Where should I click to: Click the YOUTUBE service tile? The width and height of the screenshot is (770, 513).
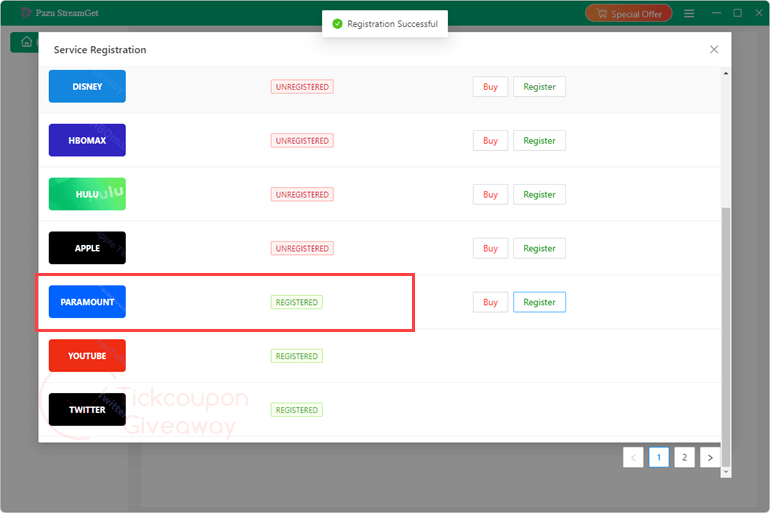click(x=87, y=356)
